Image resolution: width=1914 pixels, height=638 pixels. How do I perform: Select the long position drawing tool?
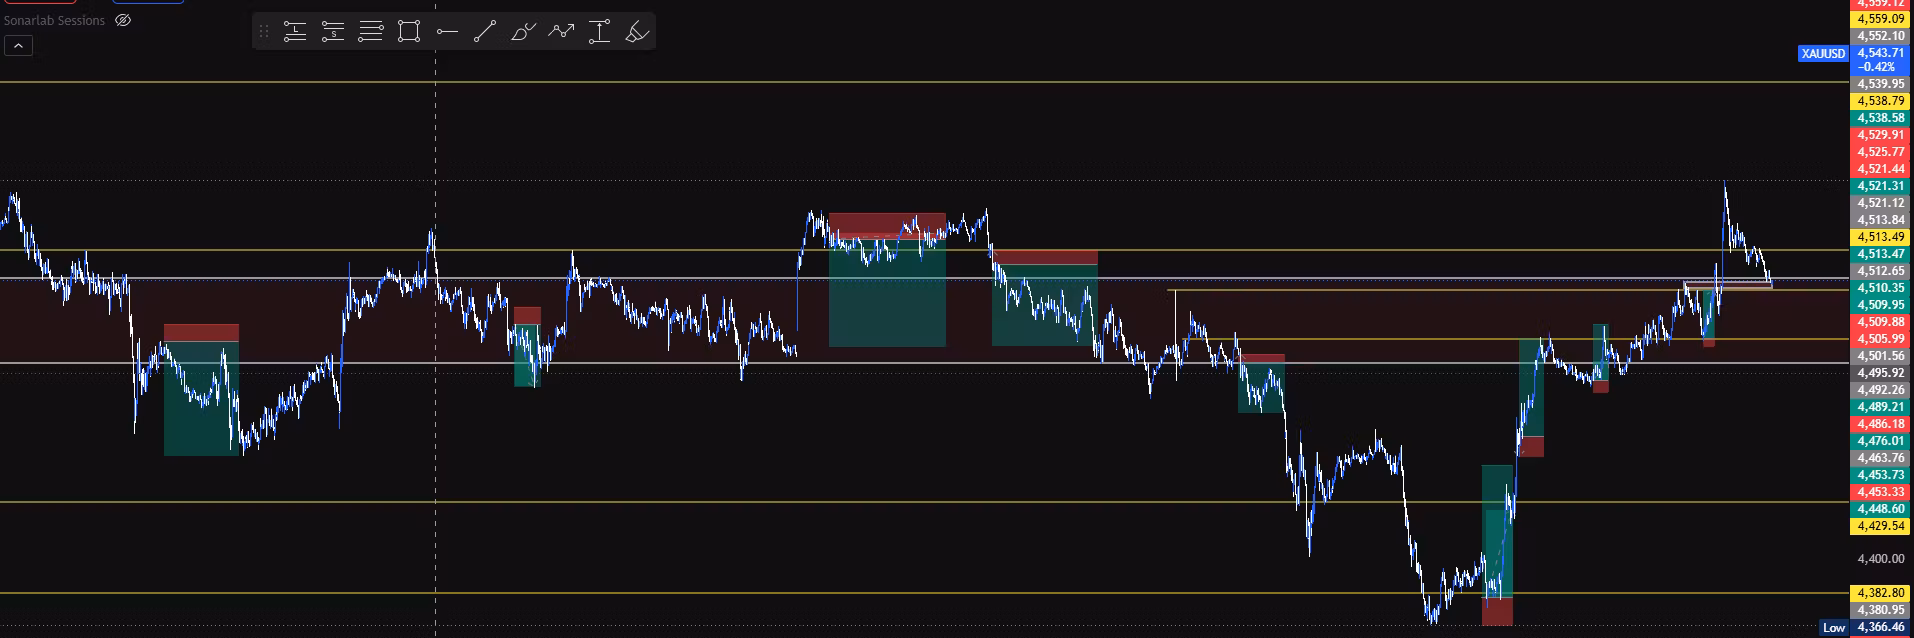294,32
